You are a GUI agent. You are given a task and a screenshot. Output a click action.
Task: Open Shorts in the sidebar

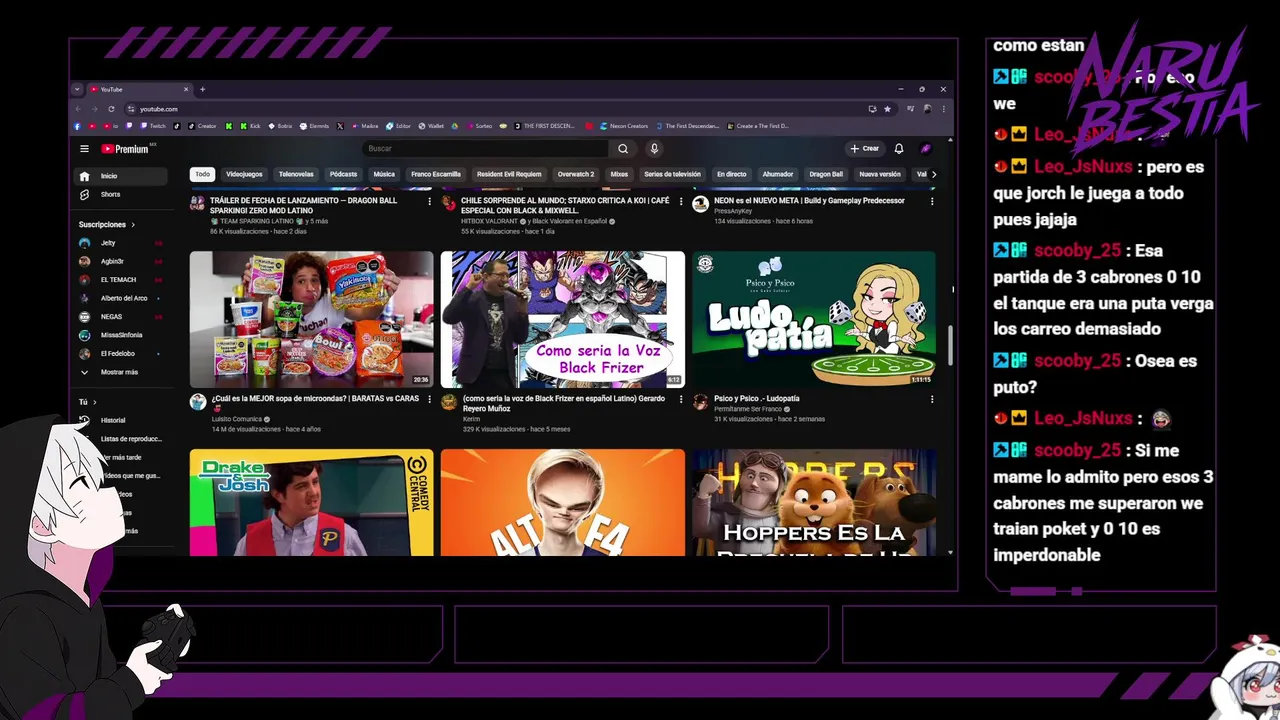tap(122, 194)
